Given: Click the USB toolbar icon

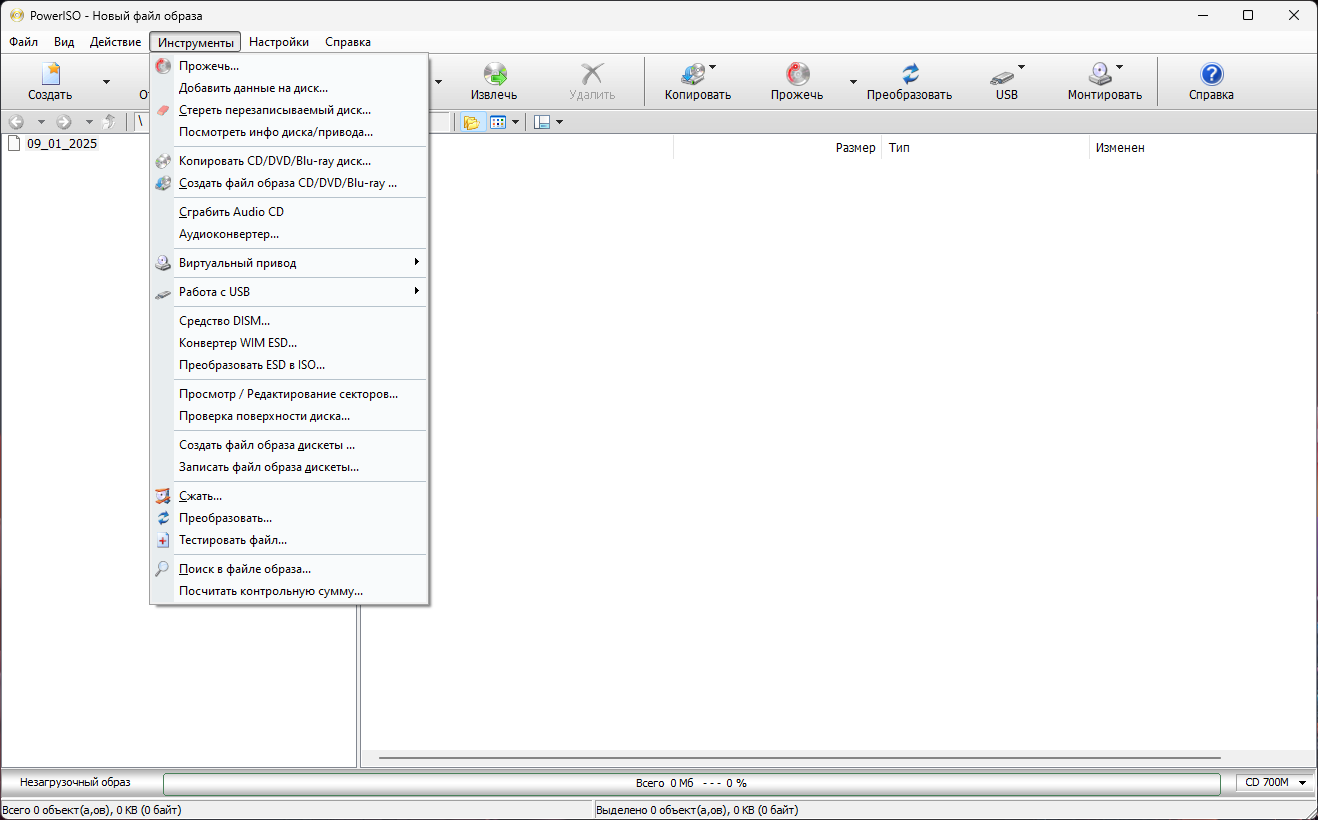Looking at the screenshot, I should point(1001,76).
